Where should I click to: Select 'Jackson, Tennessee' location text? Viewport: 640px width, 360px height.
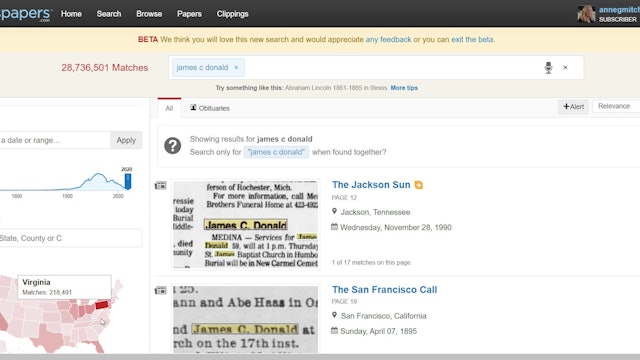point(376,212)
